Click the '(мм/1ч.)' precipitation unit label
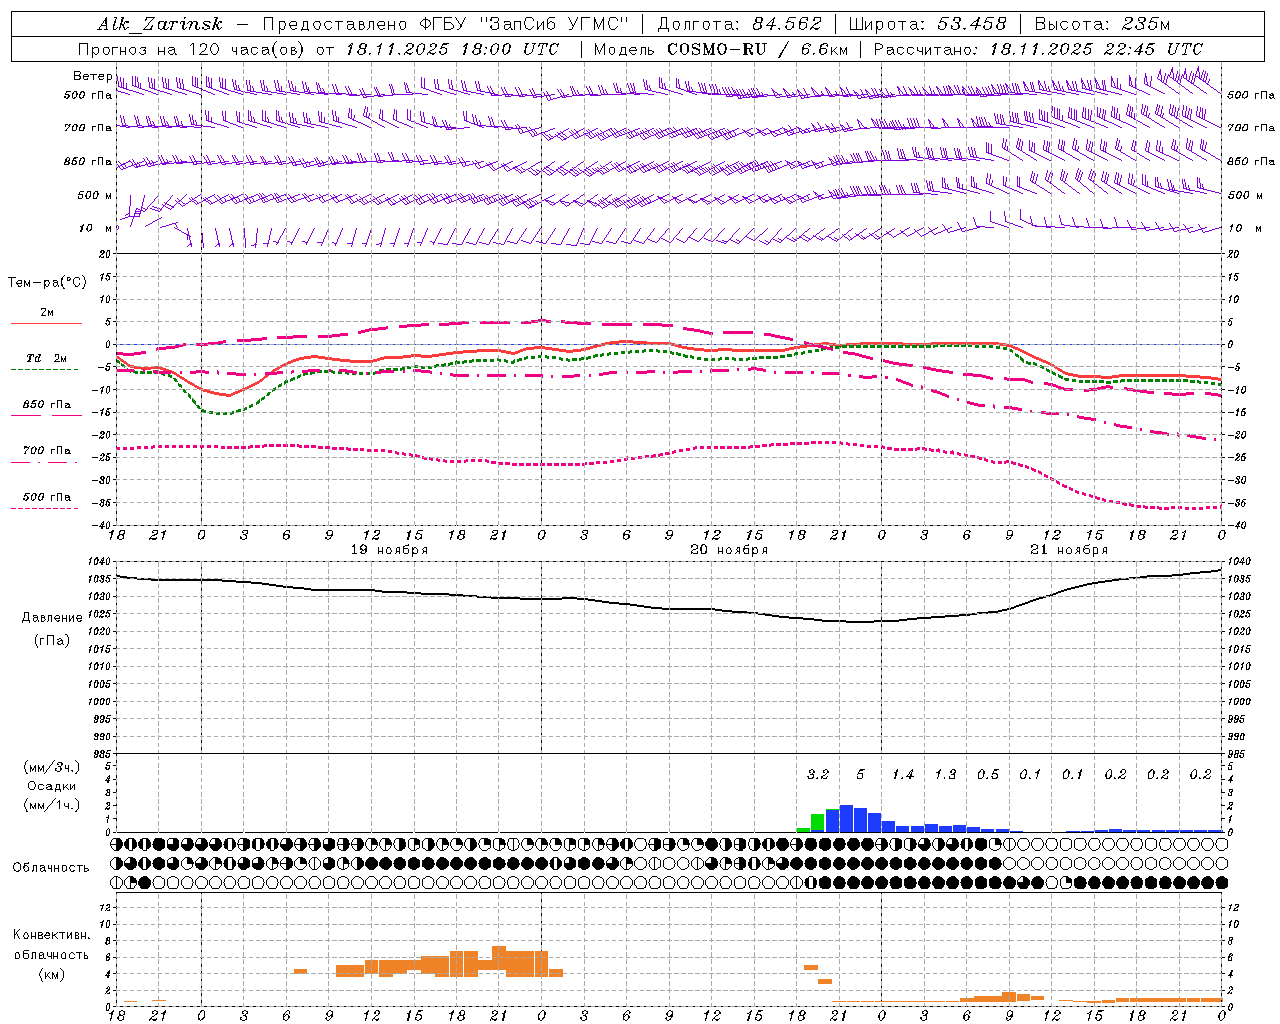The height and width of the screenshot is (1024, 1280). (52, 805)
